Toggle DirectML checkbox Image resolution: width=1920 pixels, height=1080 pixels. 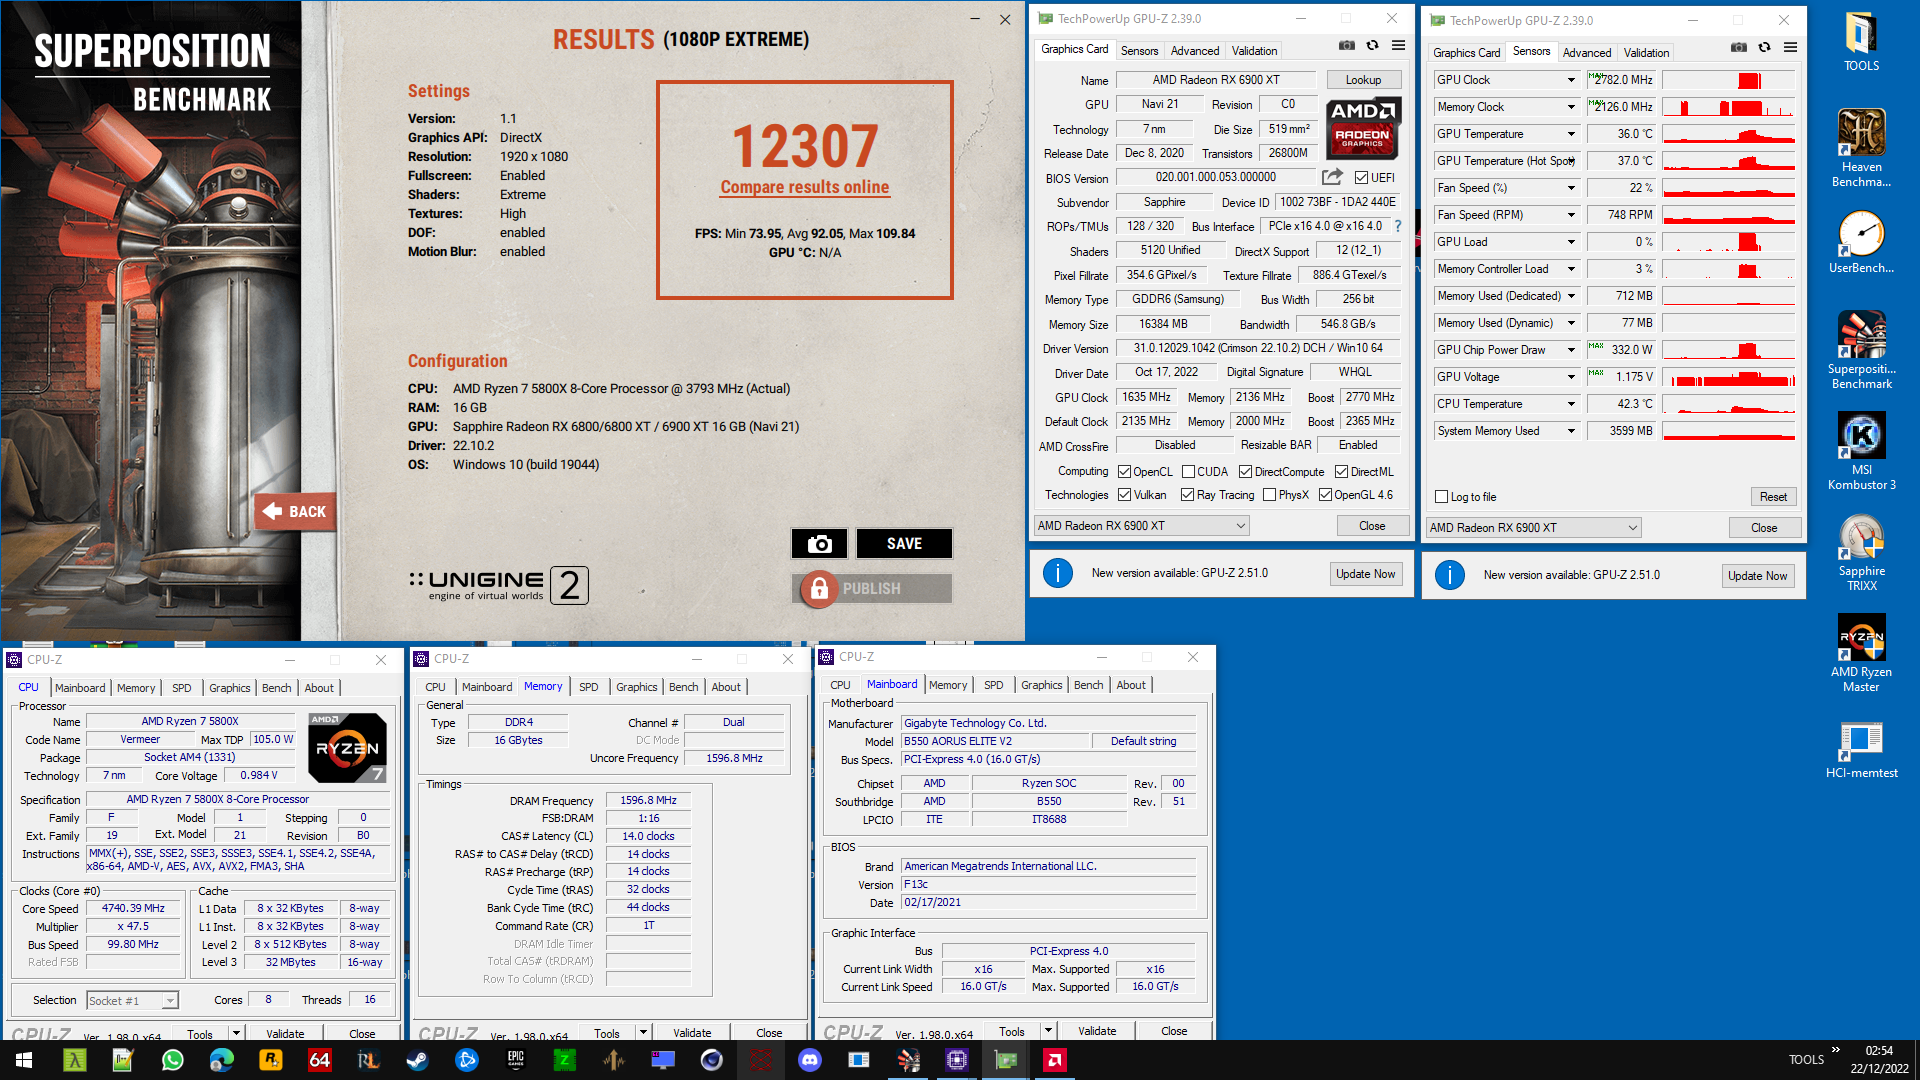coord(1341,472)
